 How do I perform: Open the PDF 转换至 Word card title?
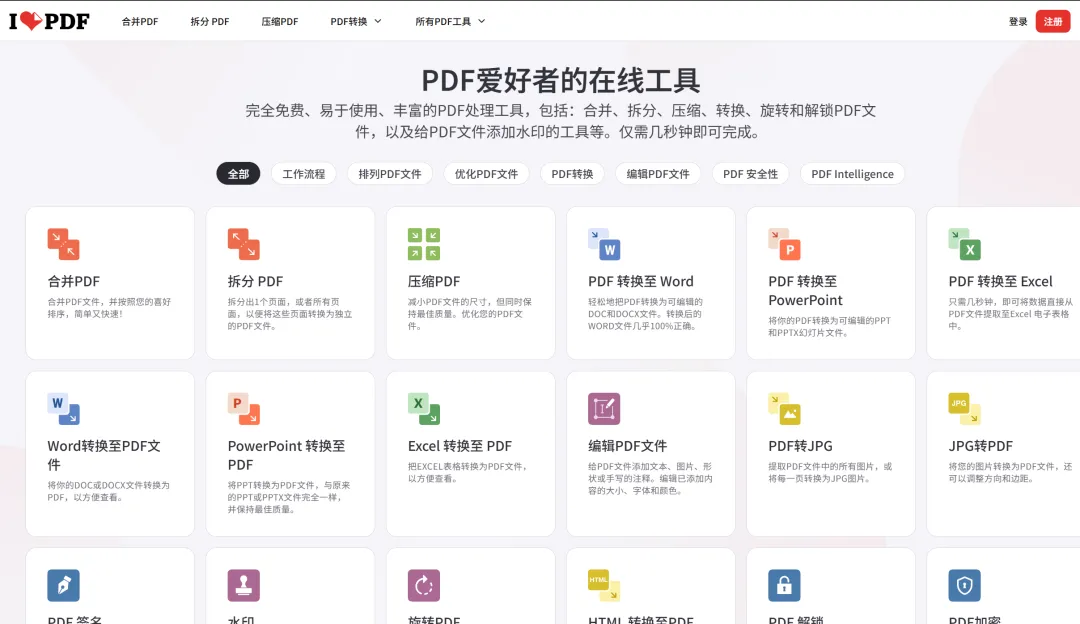point(641,281)
